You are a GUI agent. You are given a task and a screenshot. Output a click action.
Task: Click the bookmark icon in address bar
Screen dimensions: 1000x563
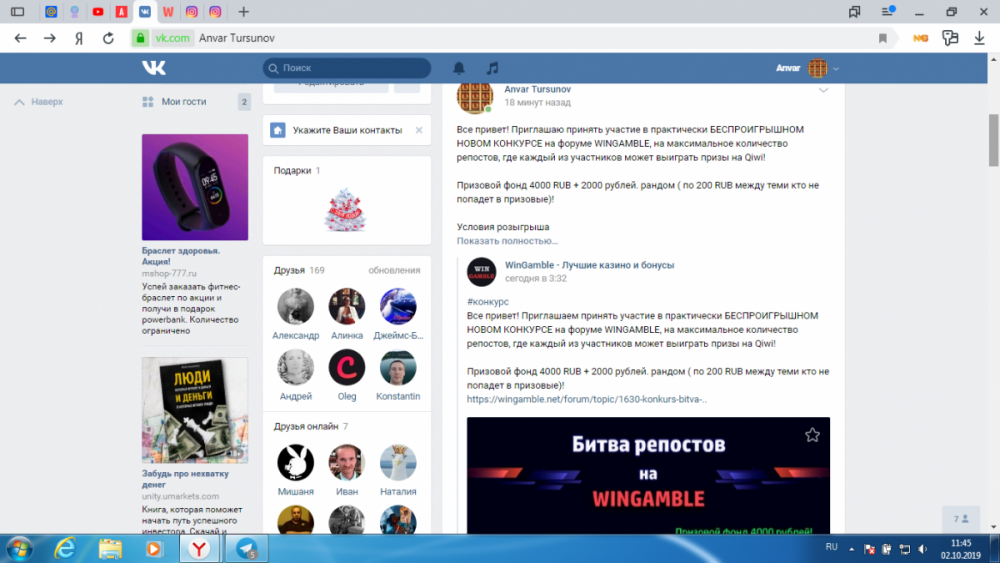[x=882, y=38]
